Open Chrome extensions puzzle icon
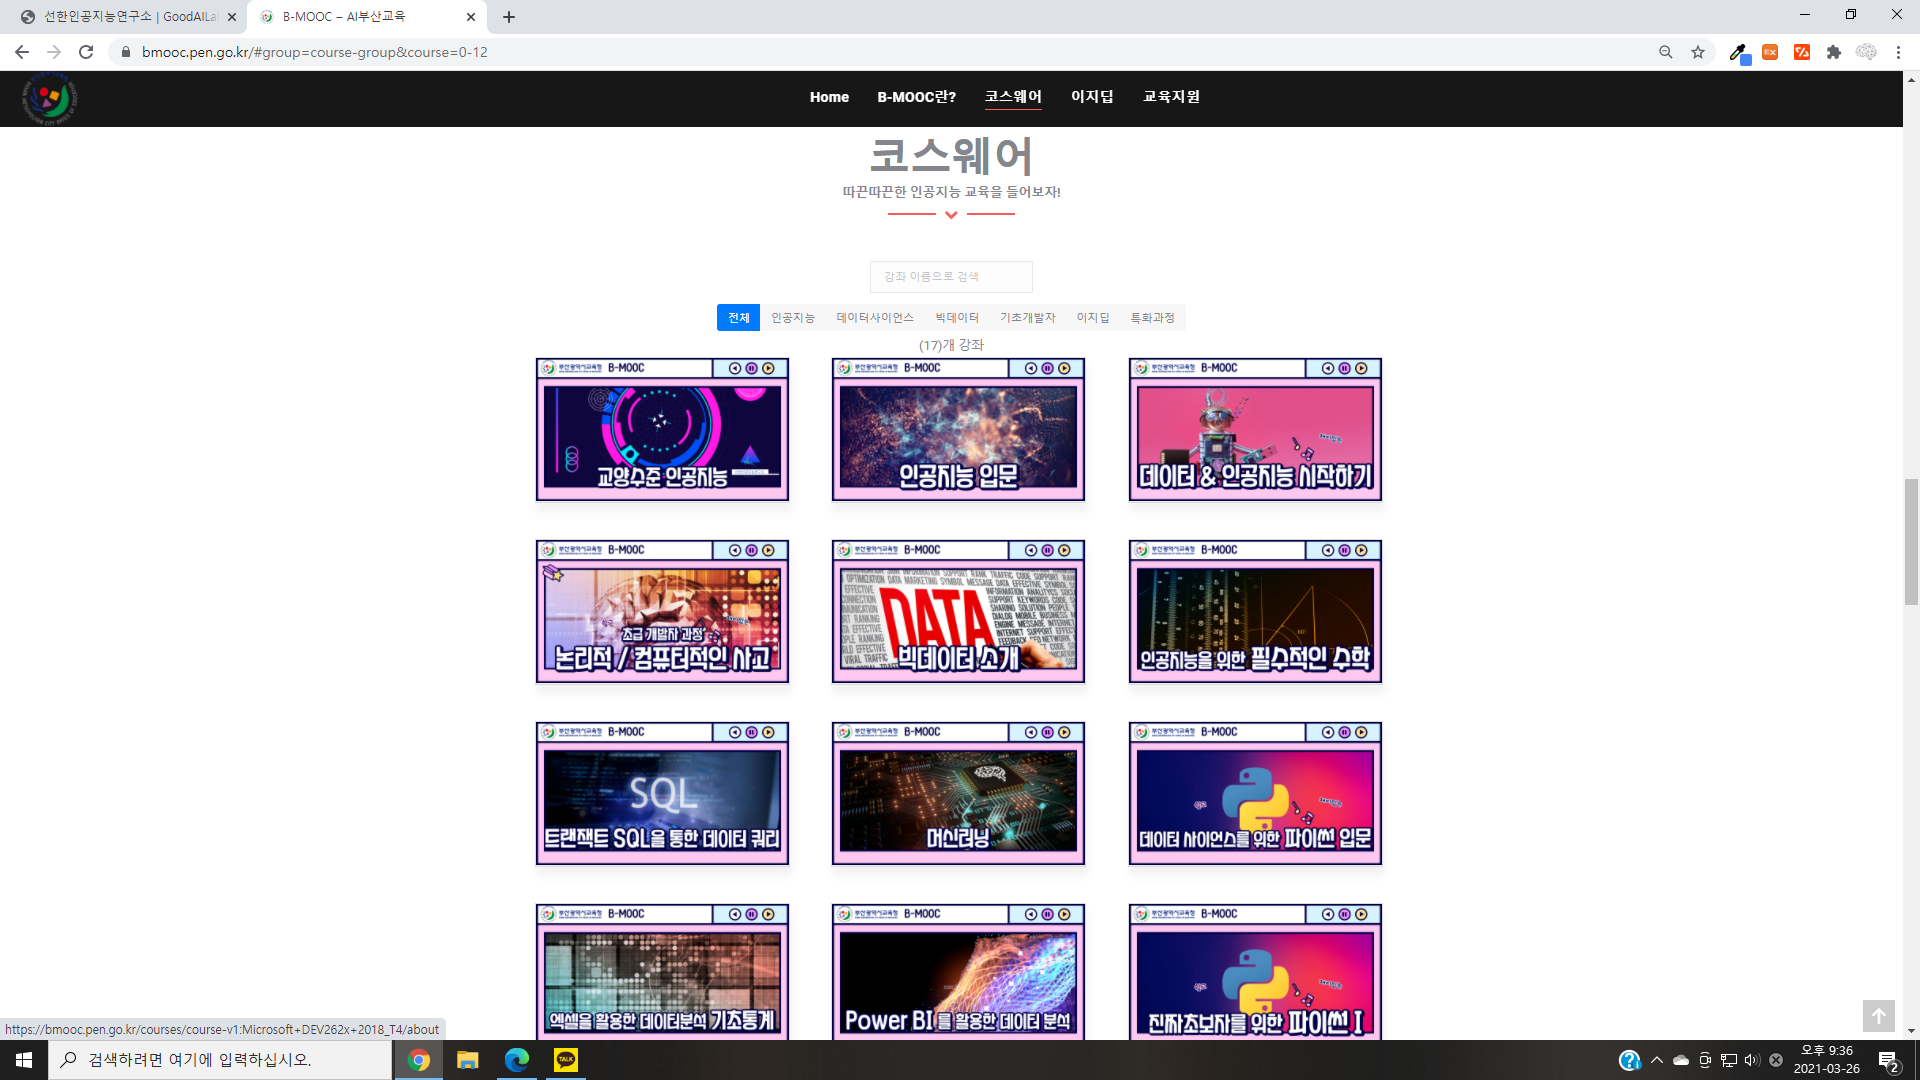The height and width of the screenshot is (1080, 1920). [1834, 52]
